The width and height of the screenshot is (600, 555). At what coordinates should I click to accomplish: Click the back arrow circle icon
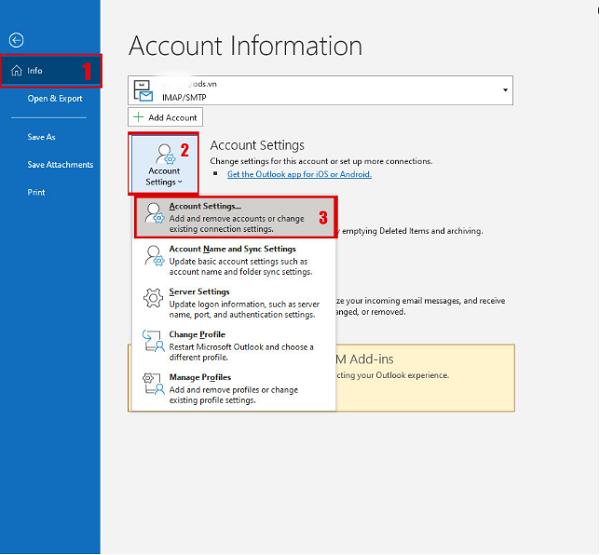click(16, 40)
